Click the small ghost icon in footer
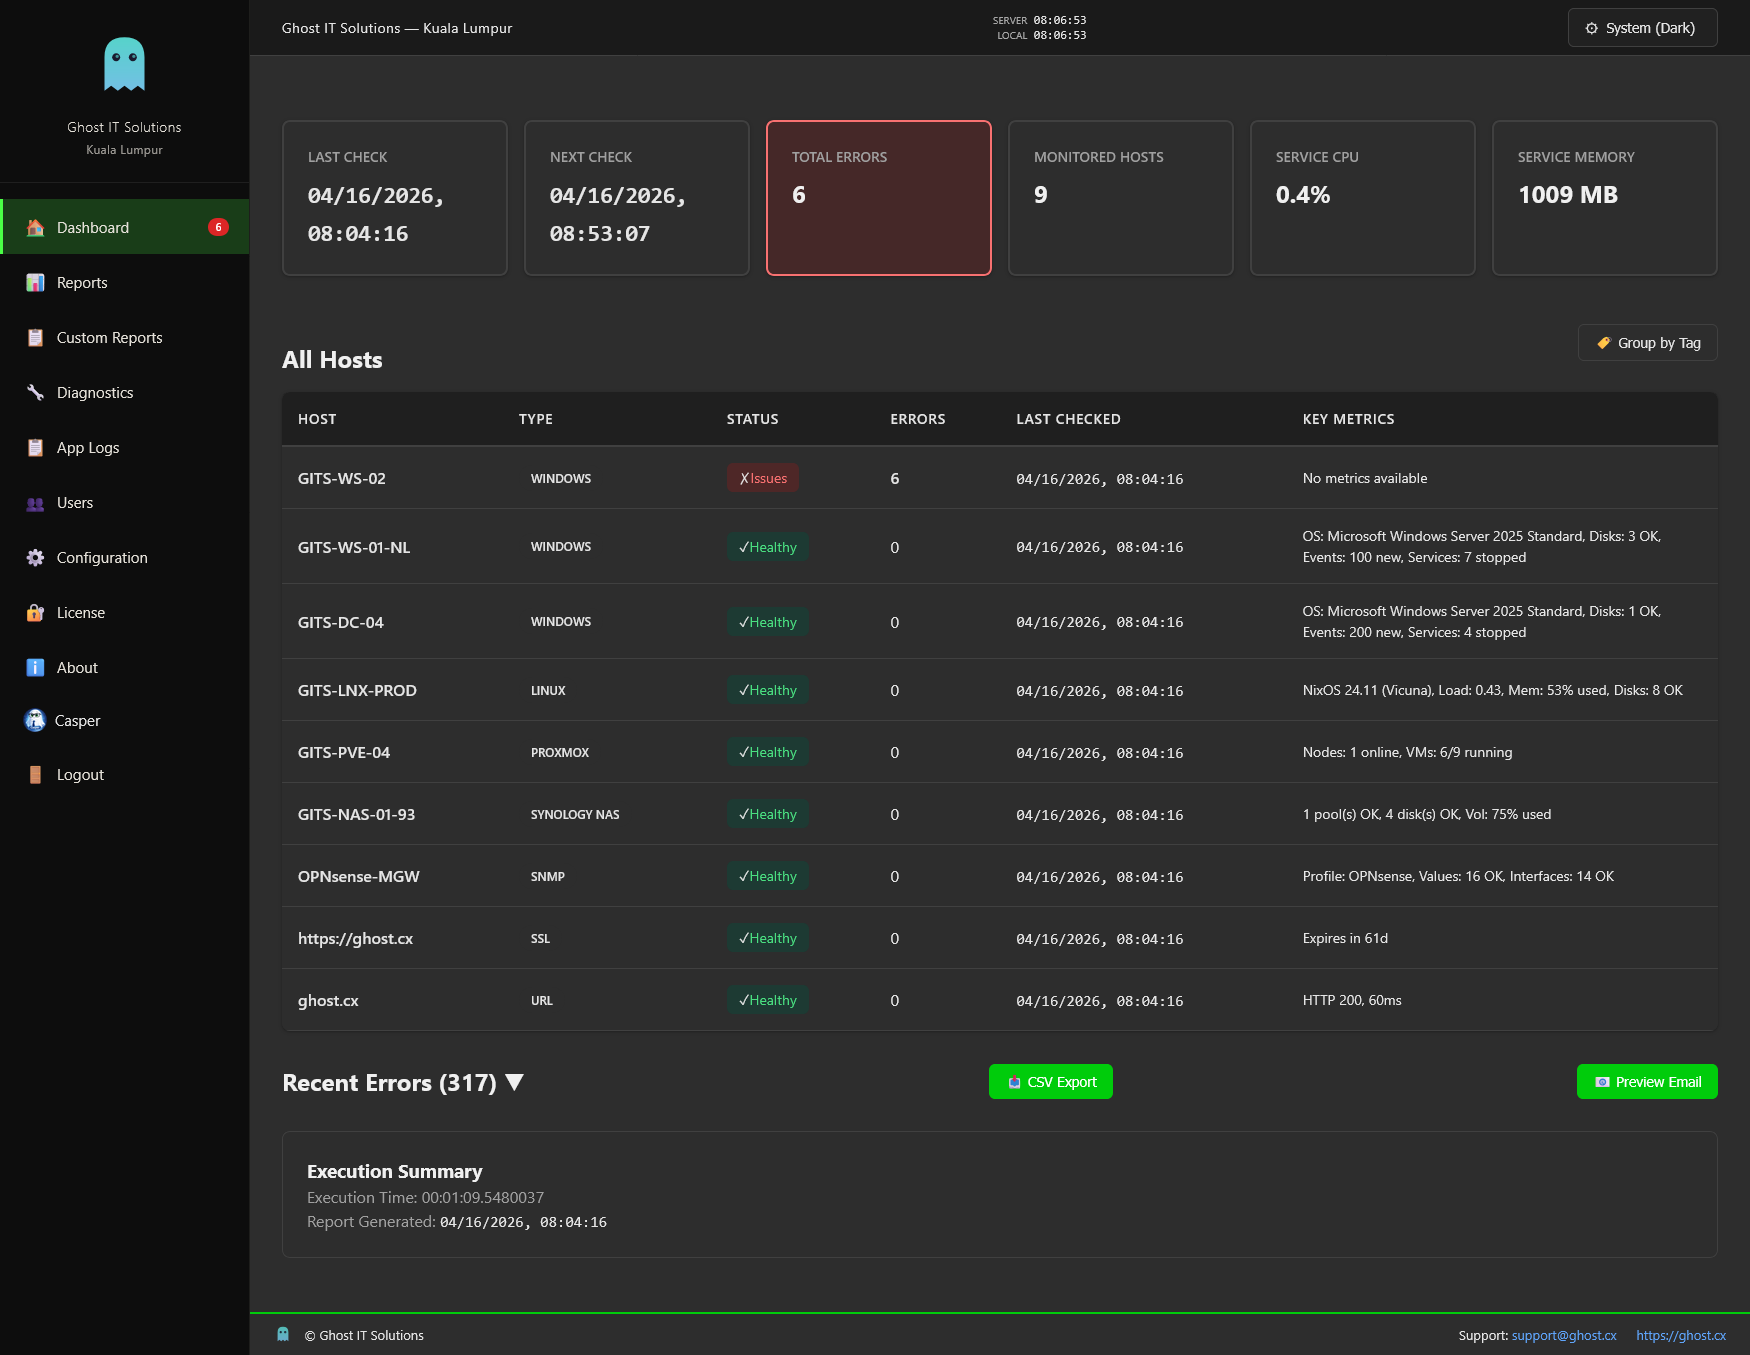 point(283,1334)
